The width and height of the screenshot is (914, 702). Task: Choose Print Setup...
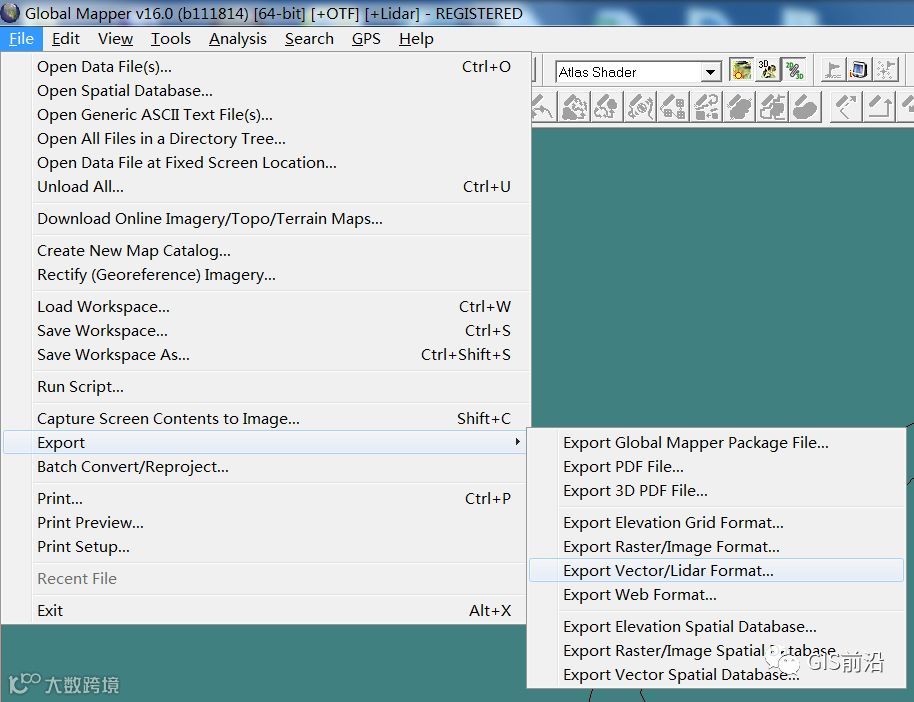pos(266,546)
